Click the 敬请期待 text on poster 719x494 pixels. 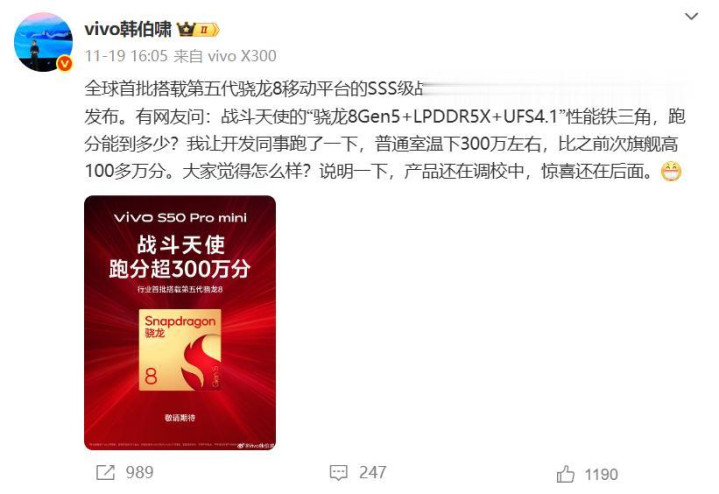180,418
